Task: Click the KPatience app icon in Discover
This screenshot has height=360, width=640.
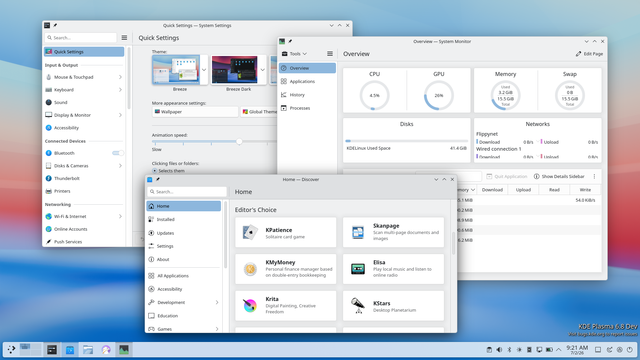Action: [250, 232]
